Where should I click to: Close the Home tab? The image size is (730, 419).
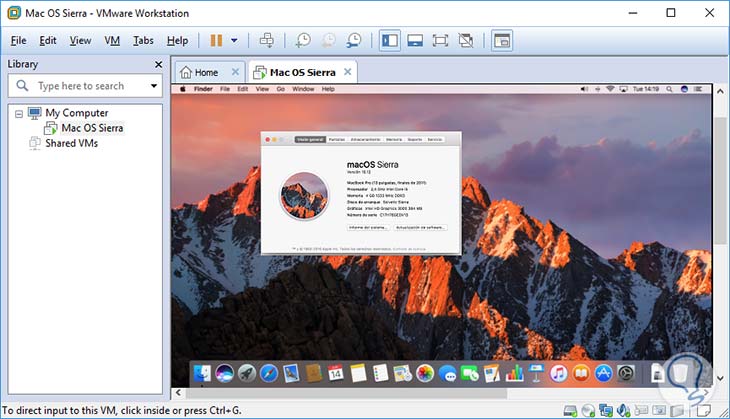[x=235, y=72]
